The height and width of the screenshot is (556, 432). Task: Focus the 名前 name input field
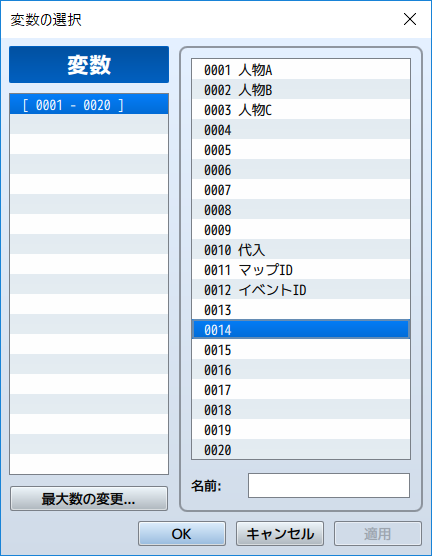(329, 485)
